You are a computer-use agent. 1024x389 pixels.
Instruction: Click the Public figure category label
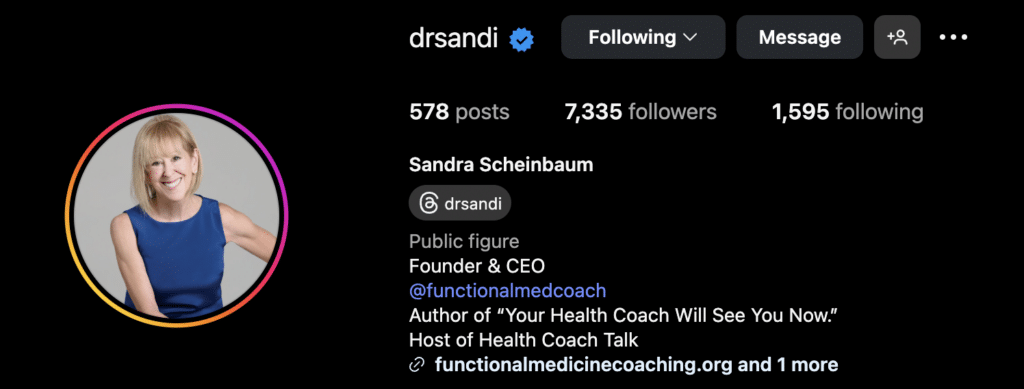(464, 241)
